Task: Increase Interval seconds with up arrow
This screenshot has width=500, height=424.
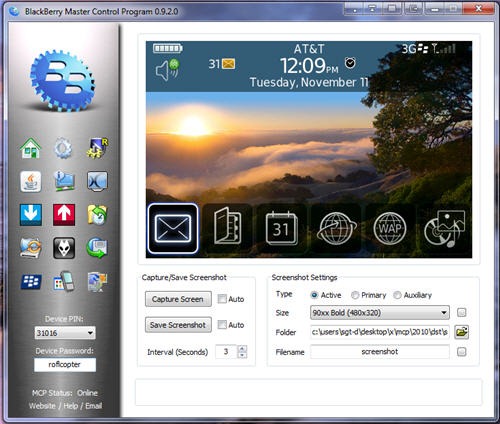Action: coord(242,349)
